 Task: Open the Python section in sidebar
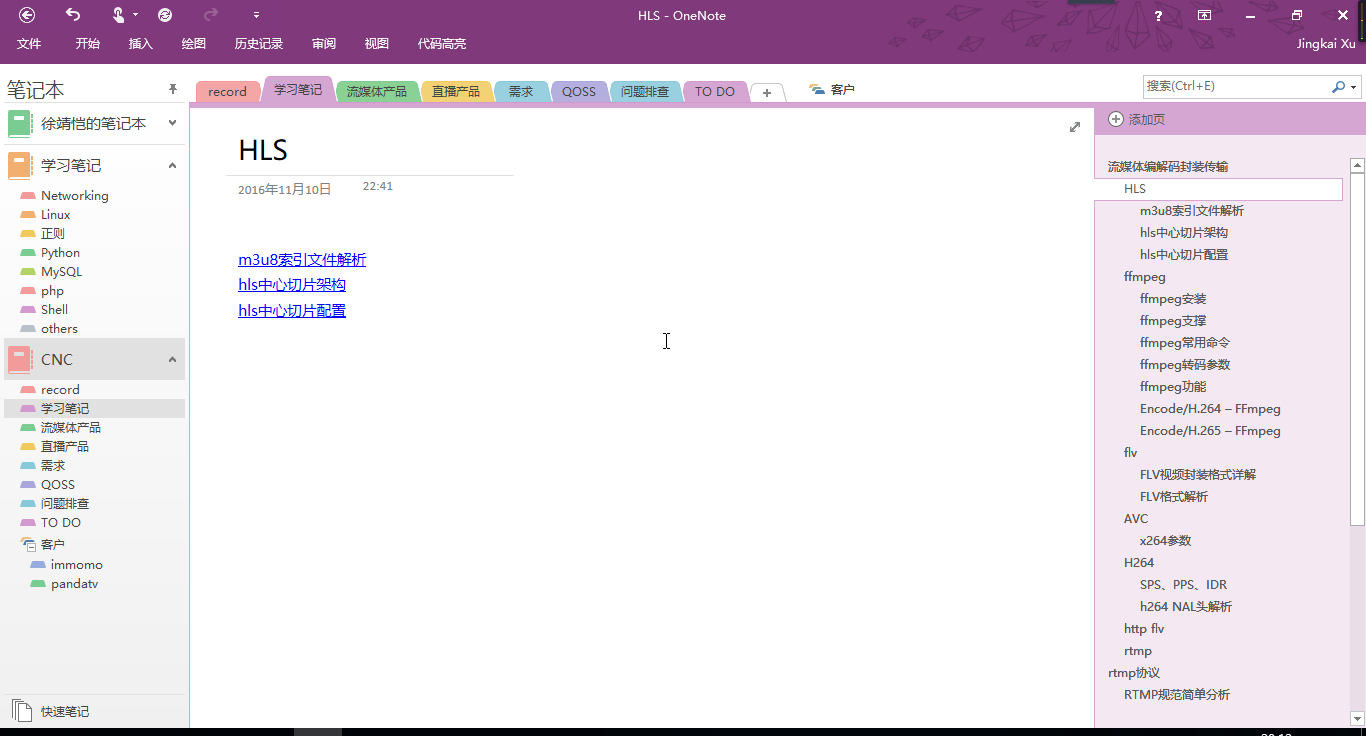click(60, 253)
